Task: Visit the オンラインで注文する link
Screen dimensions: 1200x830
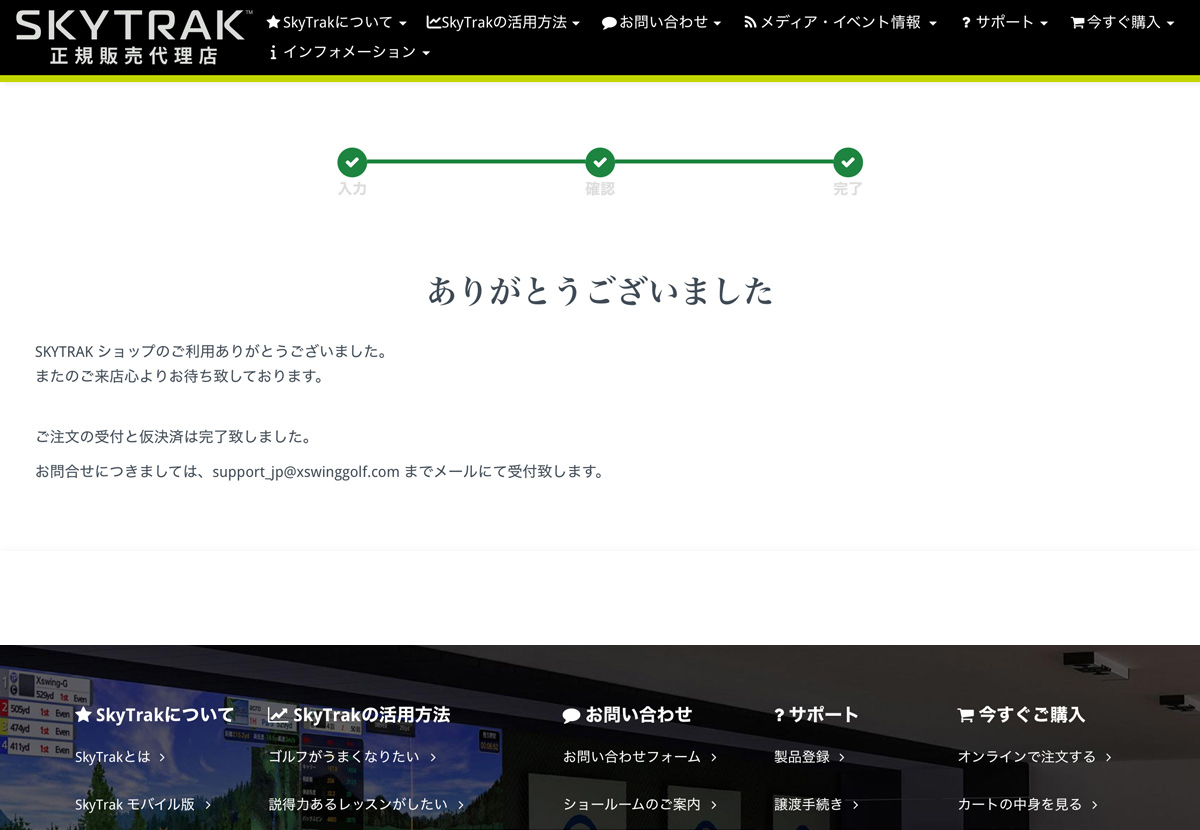Action: pos(1034,757)
